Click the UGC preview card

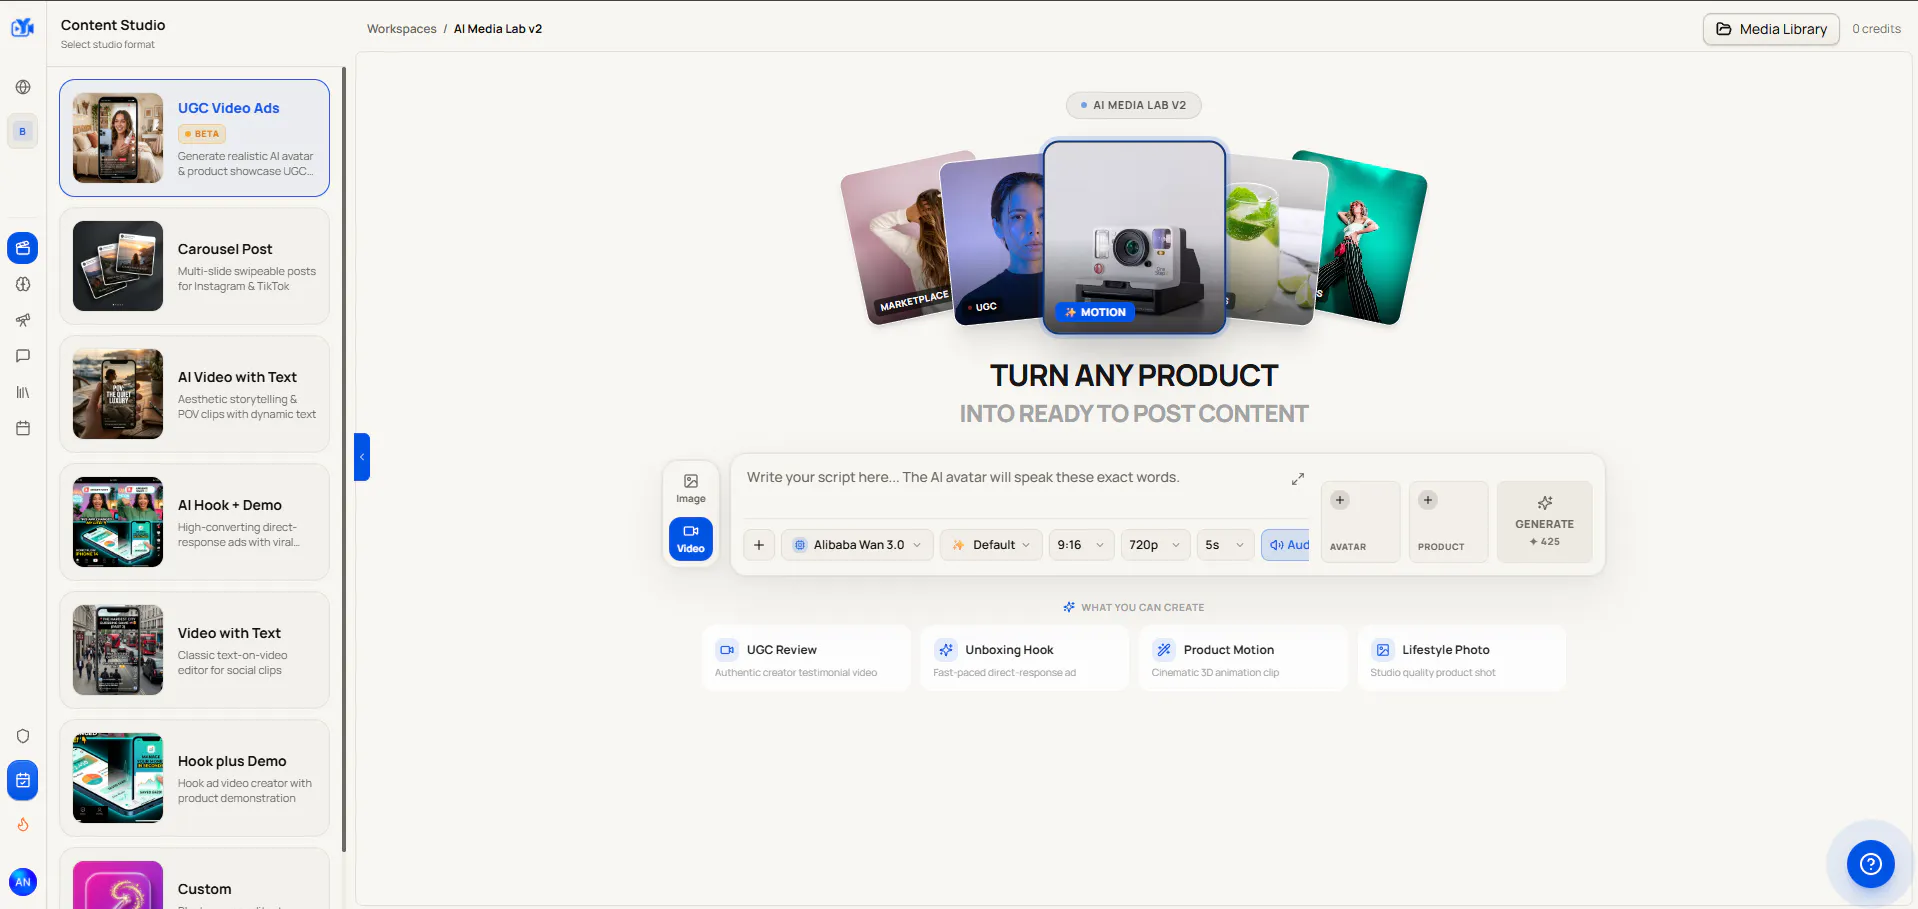click(993, 240)
